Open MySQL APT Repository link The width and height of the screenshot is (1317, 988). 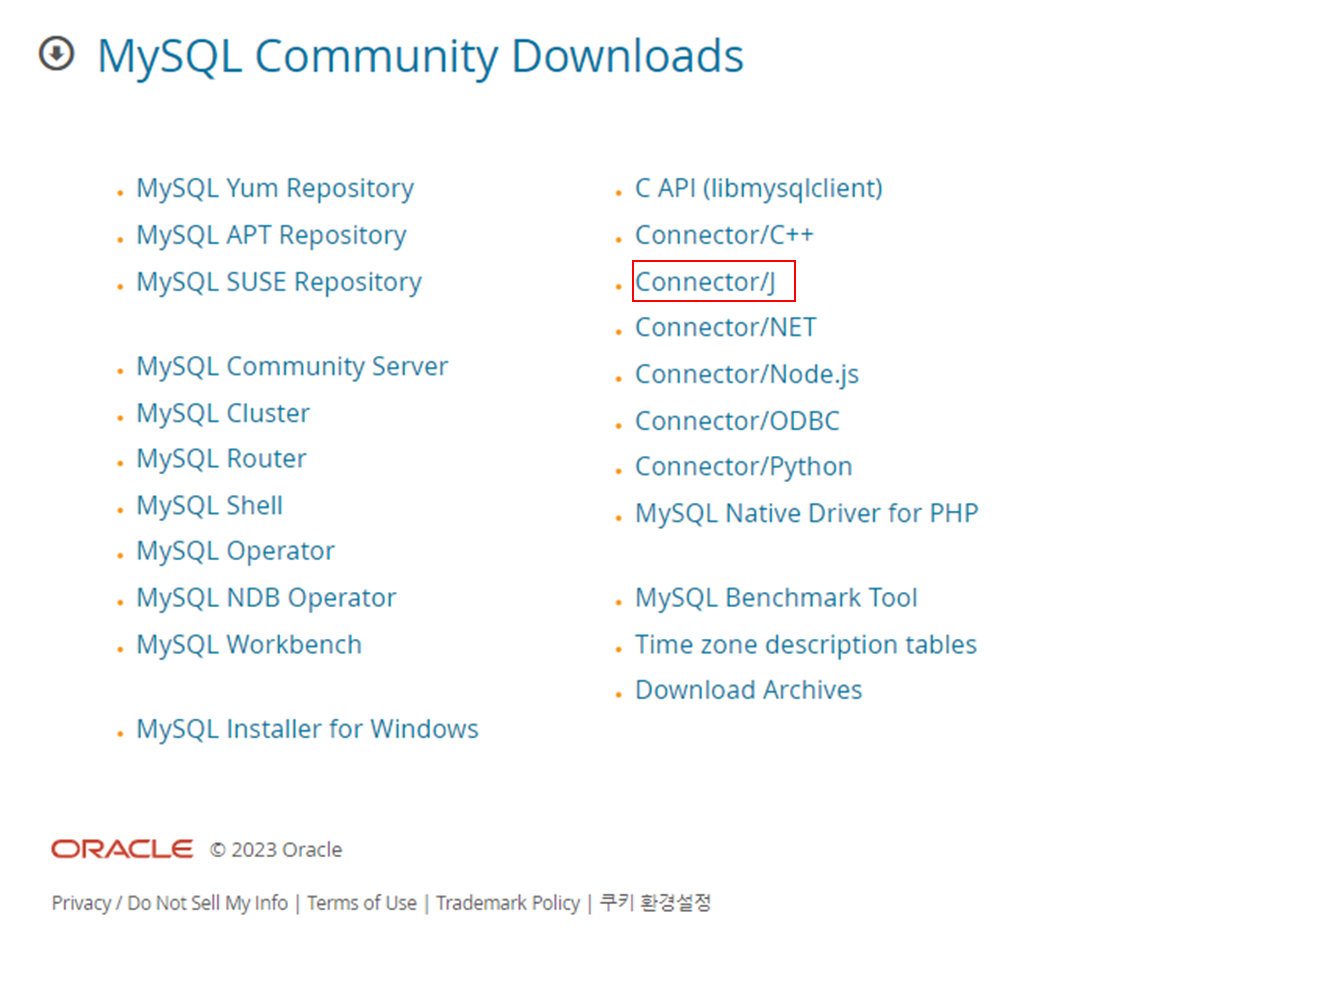coord(271,235)
